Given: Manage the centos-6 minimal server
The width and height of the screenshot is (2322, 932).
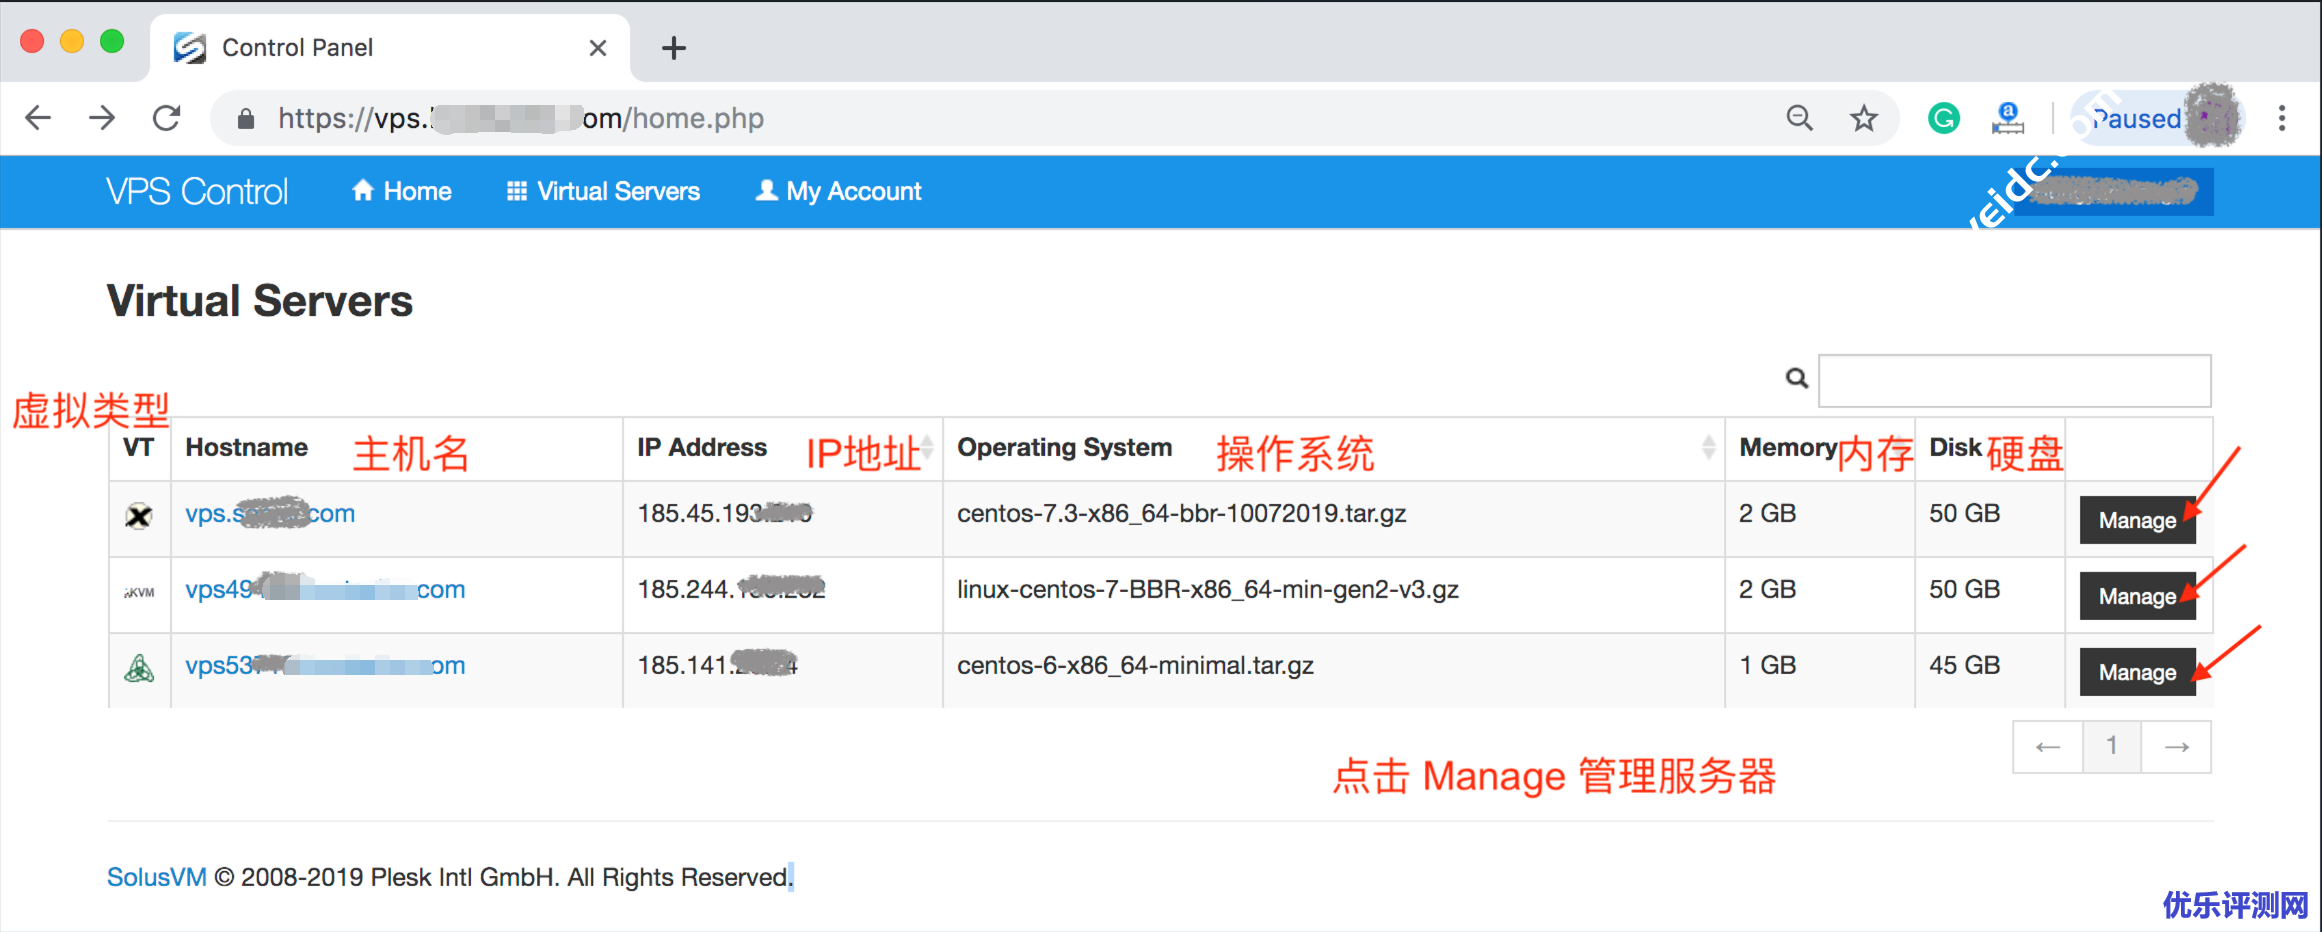Looking at the screenshot, I should click(2137, 672).
